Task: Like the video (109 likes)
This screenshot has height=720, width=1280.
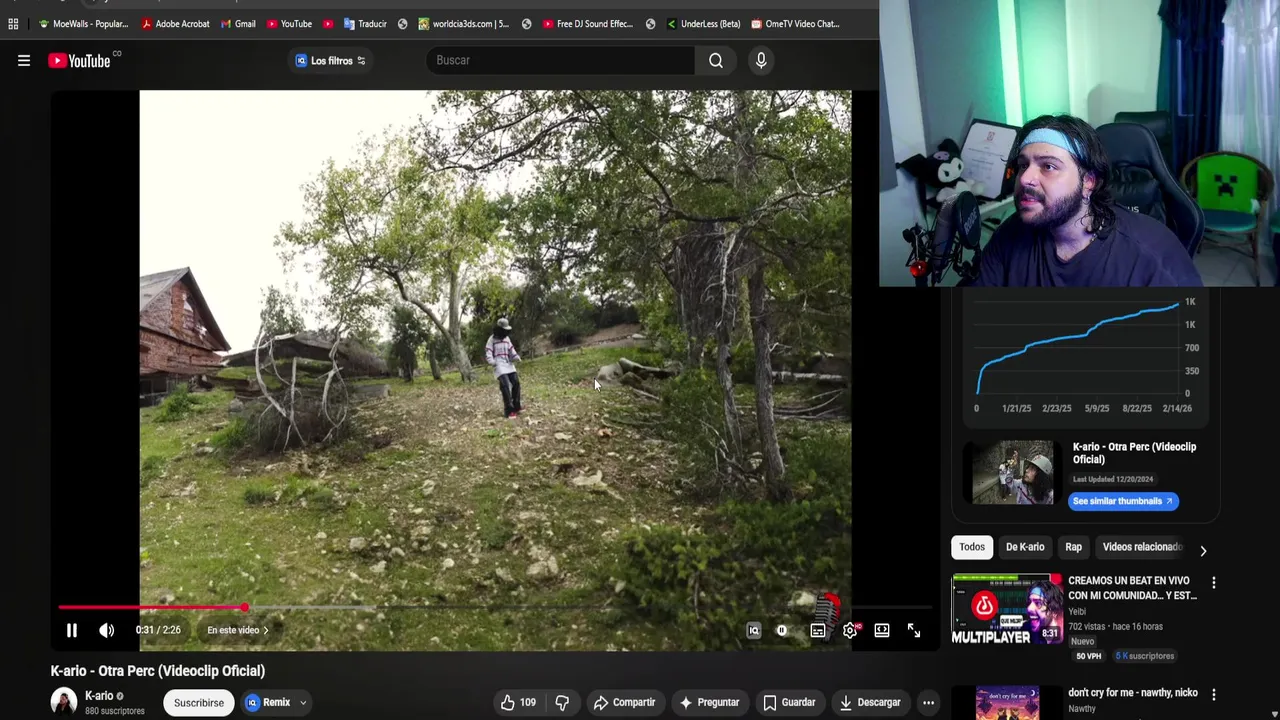Action: 518,702
